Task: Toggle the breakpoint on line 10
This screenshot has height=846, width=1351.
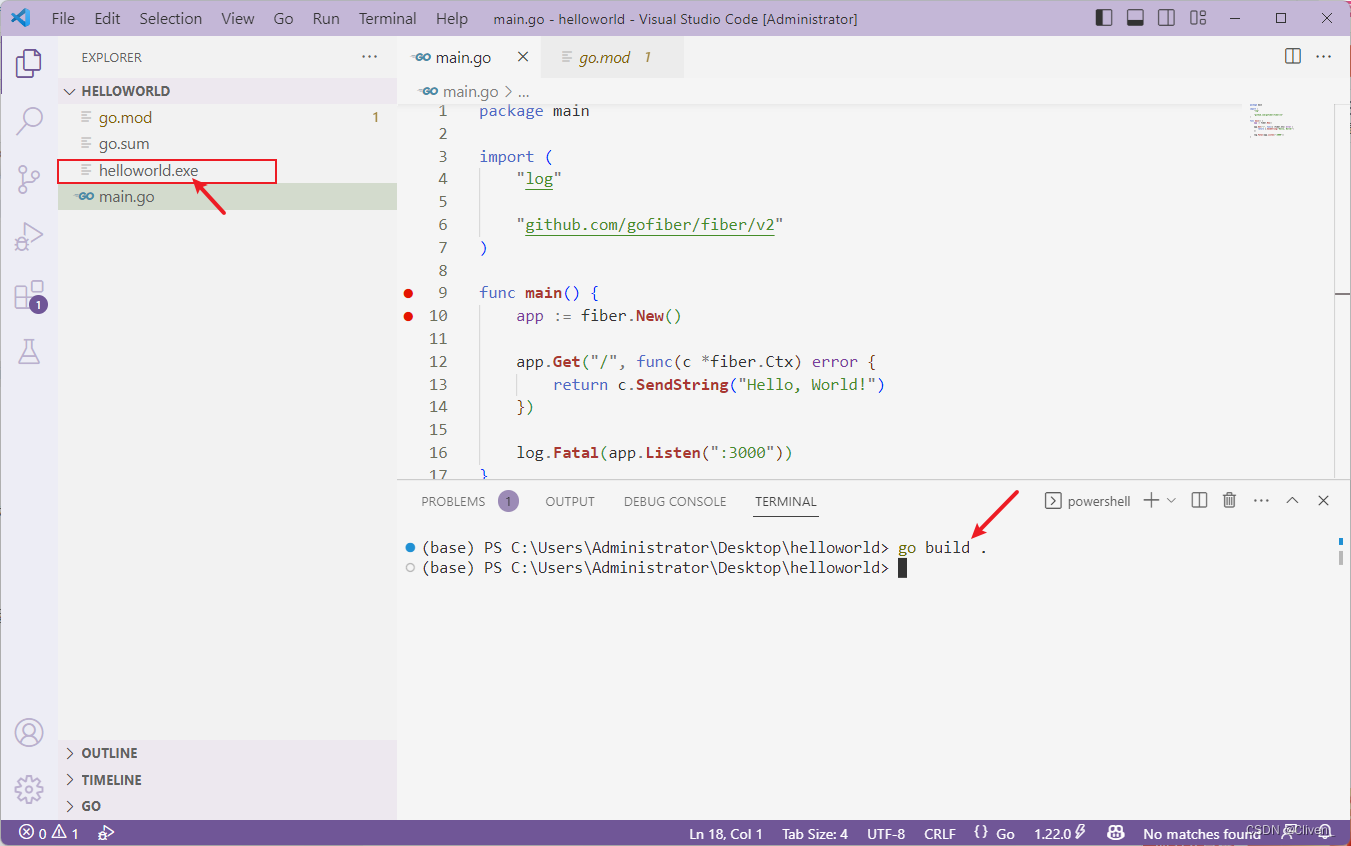Action: pyautogui.click(x=408, y=316)
